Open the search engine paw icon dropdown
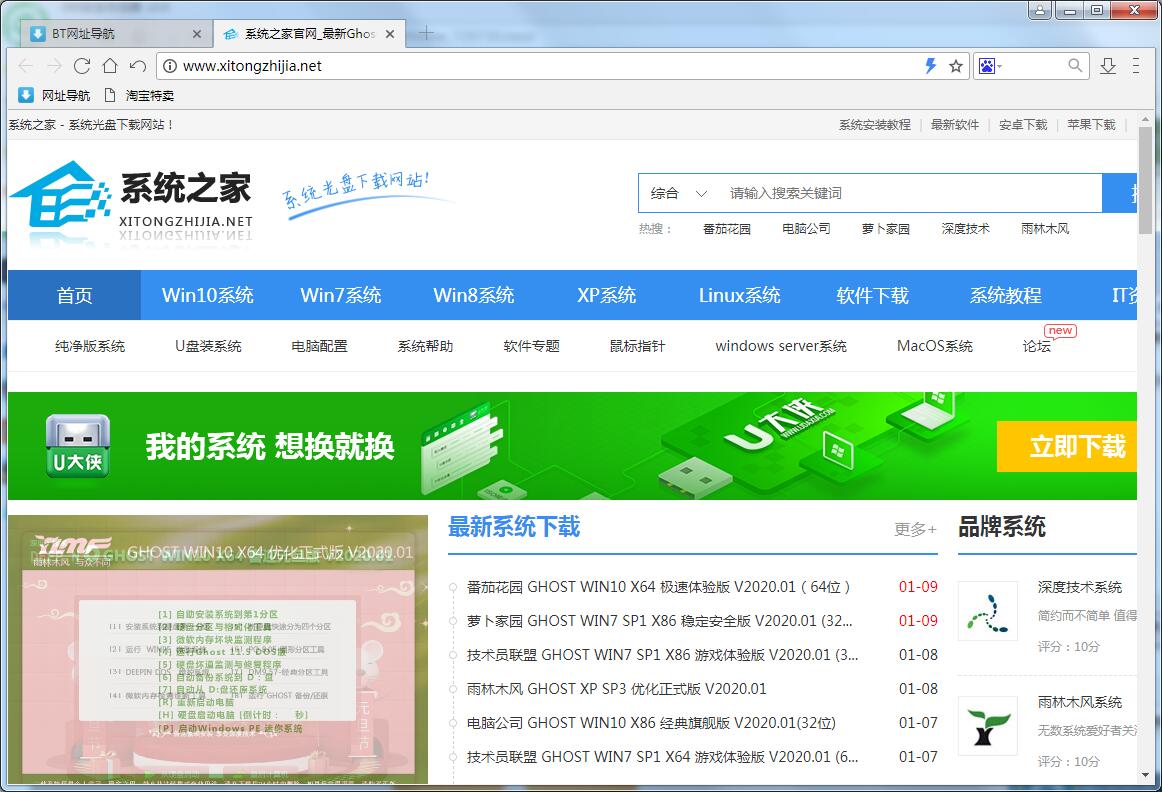 [990, 66]
